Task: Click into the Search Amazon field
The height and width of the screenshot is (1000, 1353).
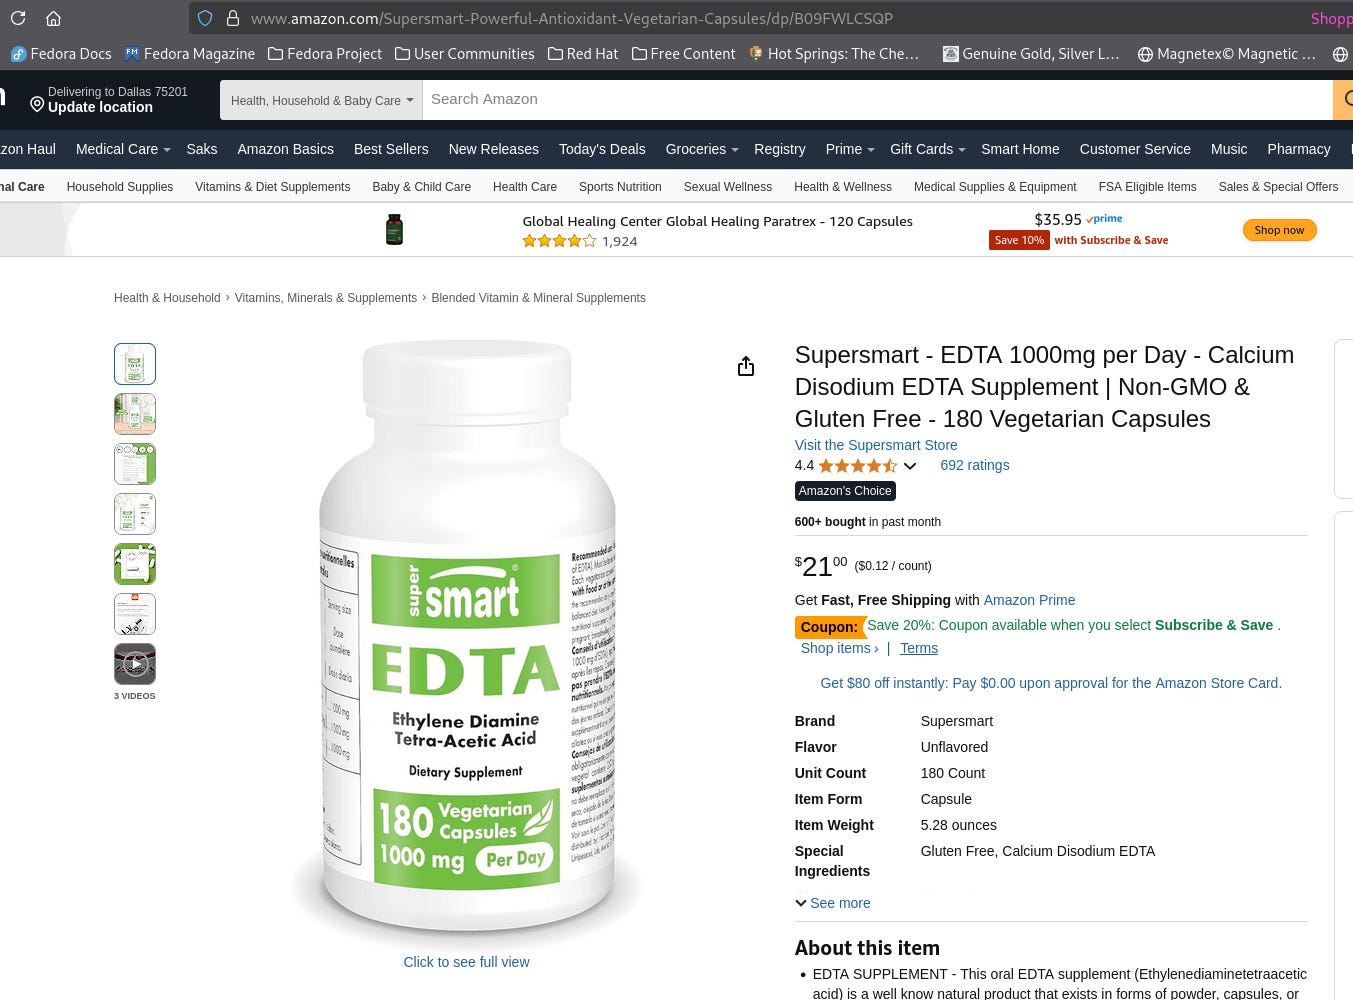Action: pos(877,100)
